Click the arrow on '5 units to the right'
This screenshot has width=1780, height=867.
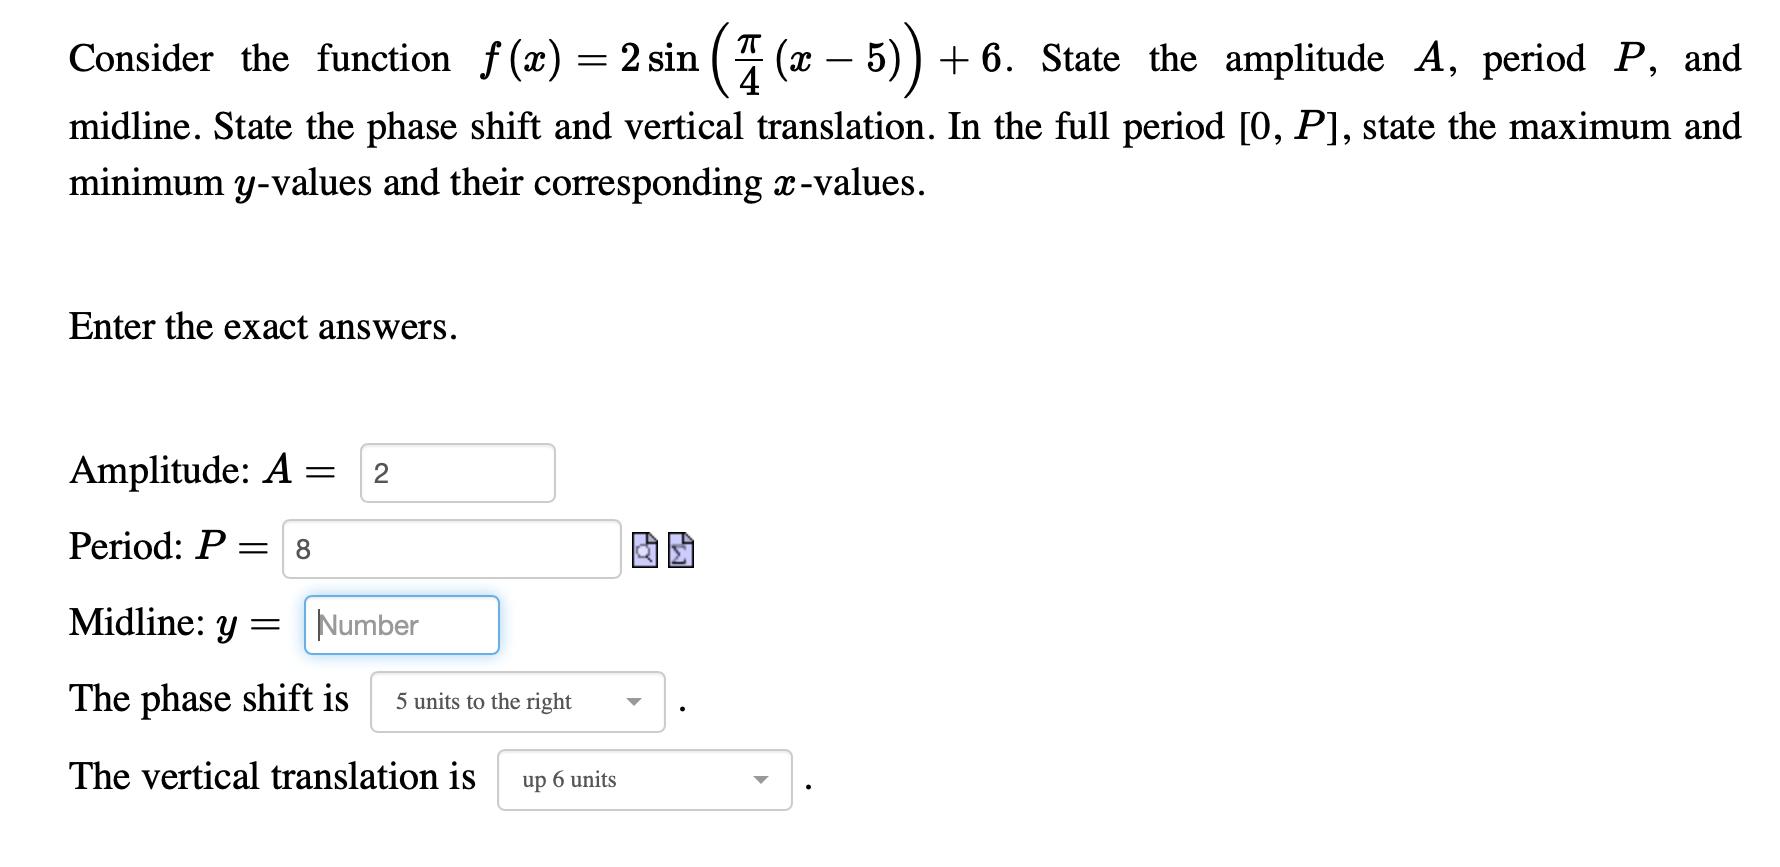pyautogui.click(x=635, y=702)
